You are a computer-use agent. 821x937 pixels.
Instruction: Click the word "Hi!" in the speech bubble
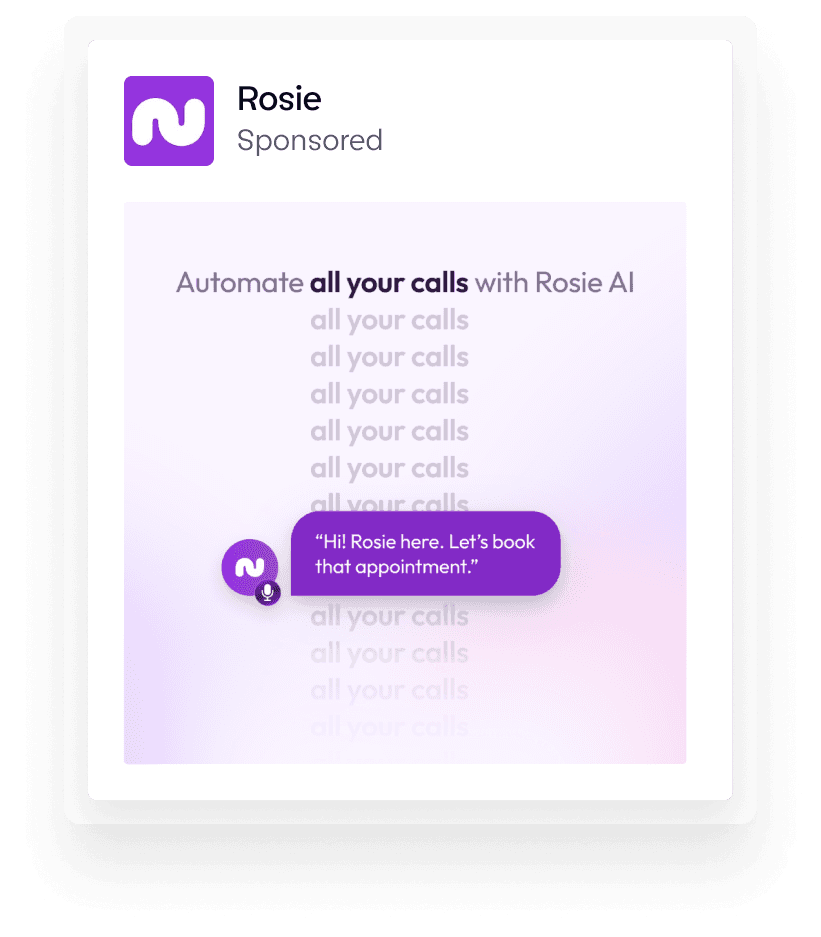(330, 542)
